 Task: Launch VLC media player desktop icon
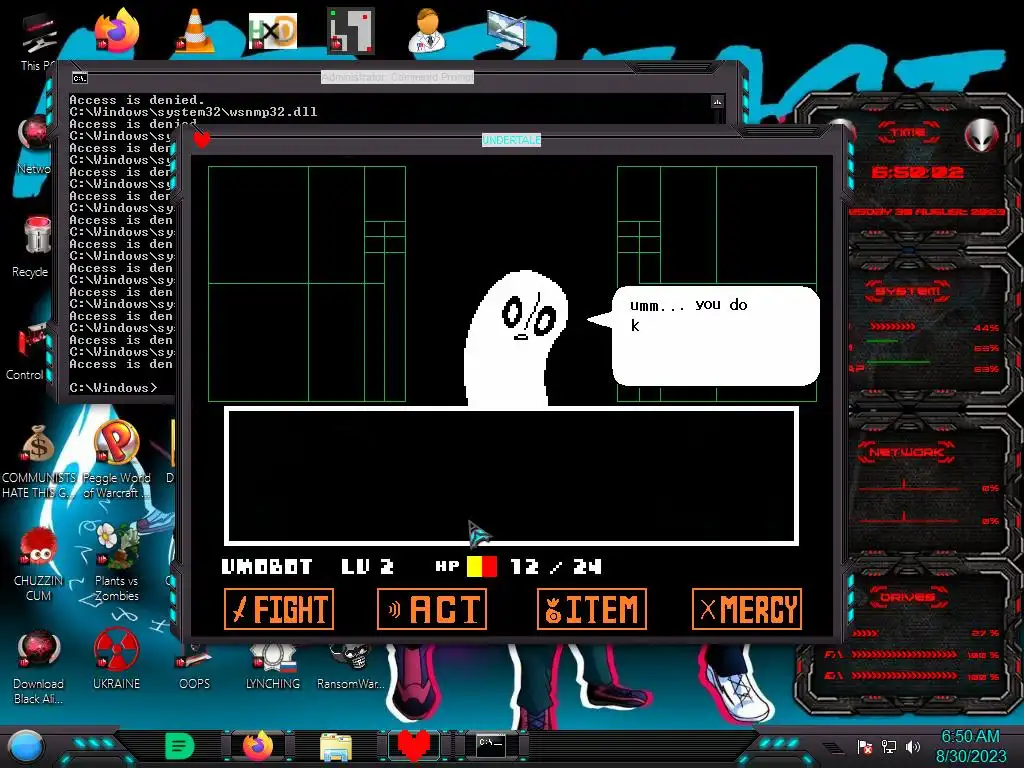[x=195, y=30]
